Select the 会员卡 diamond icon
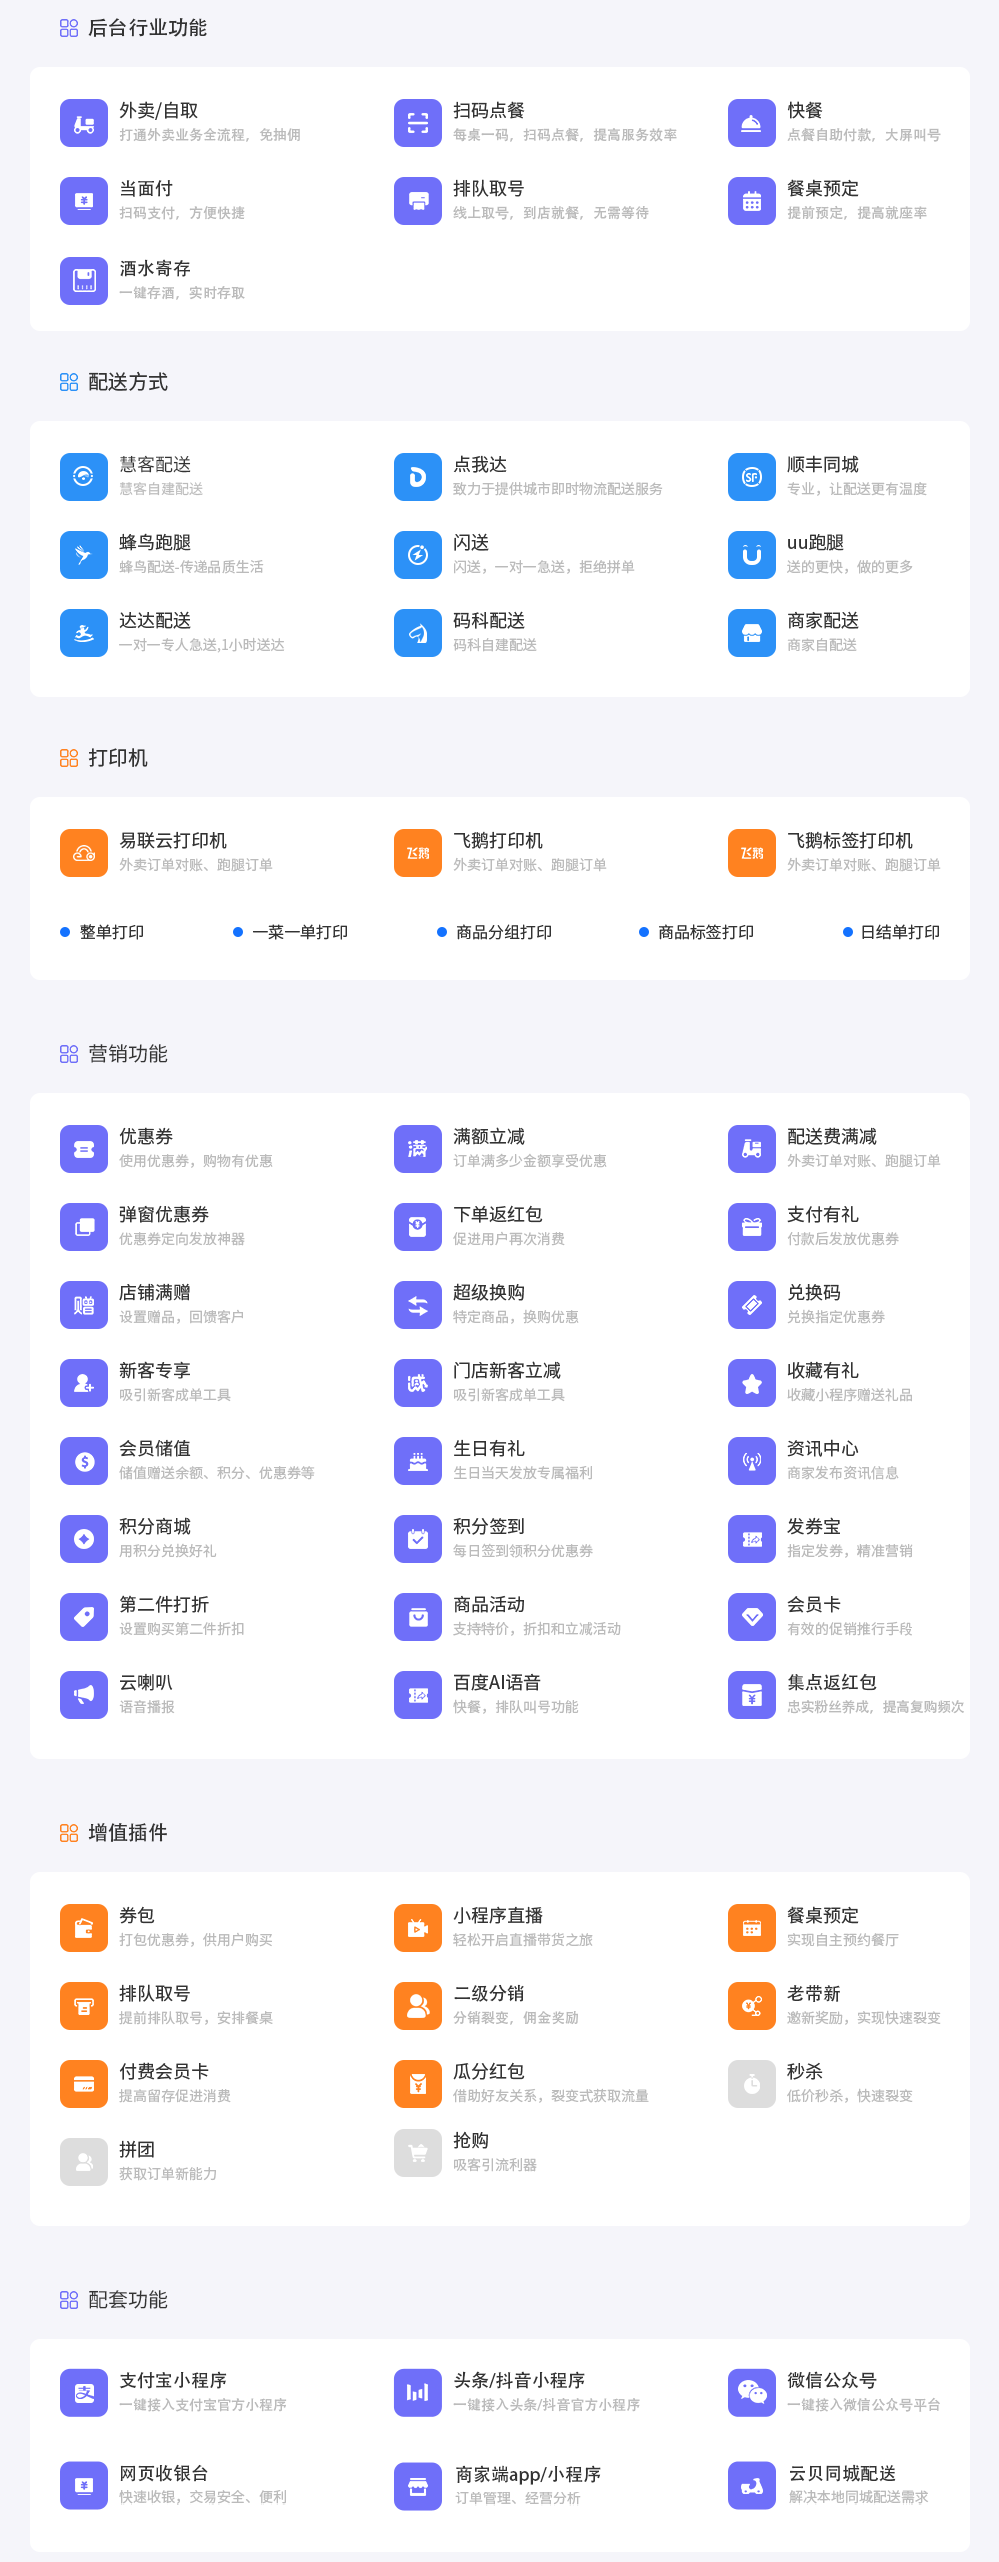The width and height of the screenshot is (999, 2562). coord(752,1617)
